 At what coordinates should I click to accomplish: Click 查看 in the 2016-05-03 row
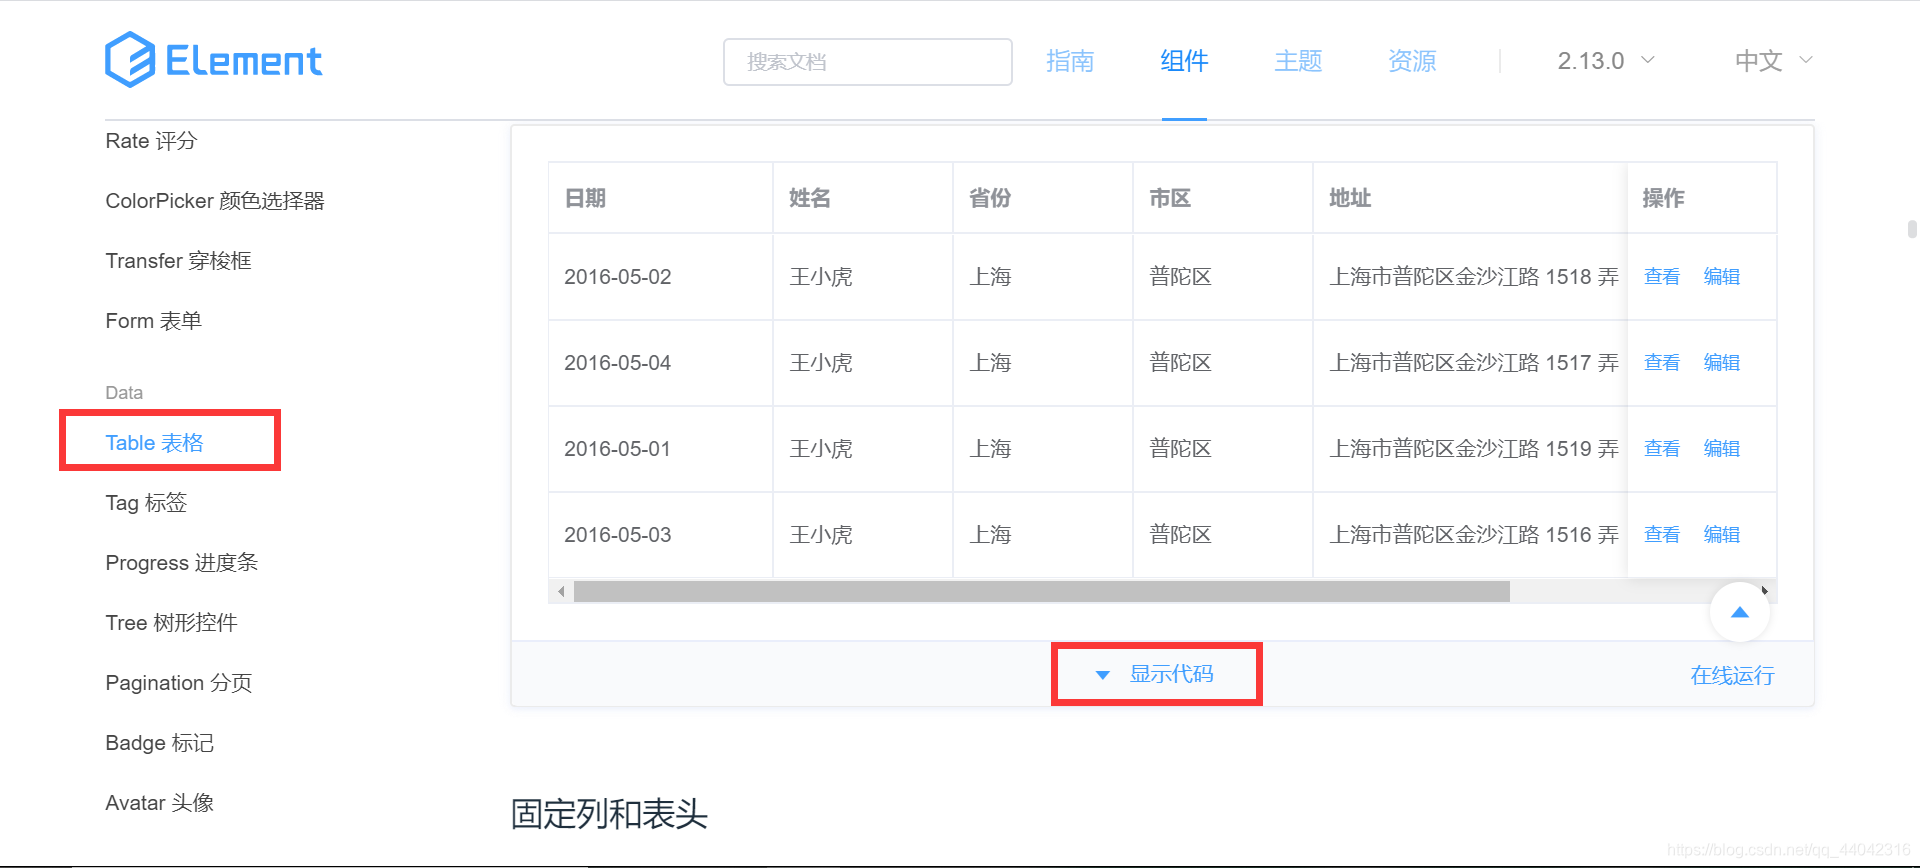click(x=1662, y=535)
